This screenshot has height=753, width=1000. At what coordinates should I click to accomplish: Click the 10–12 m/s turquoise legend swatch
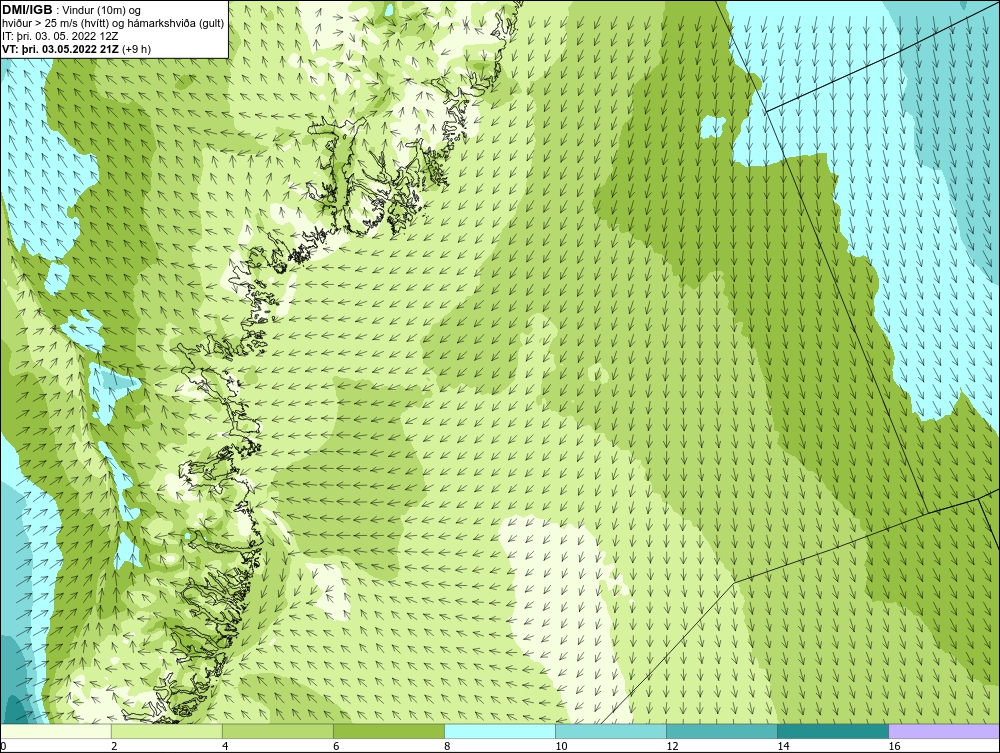(611, 731)
